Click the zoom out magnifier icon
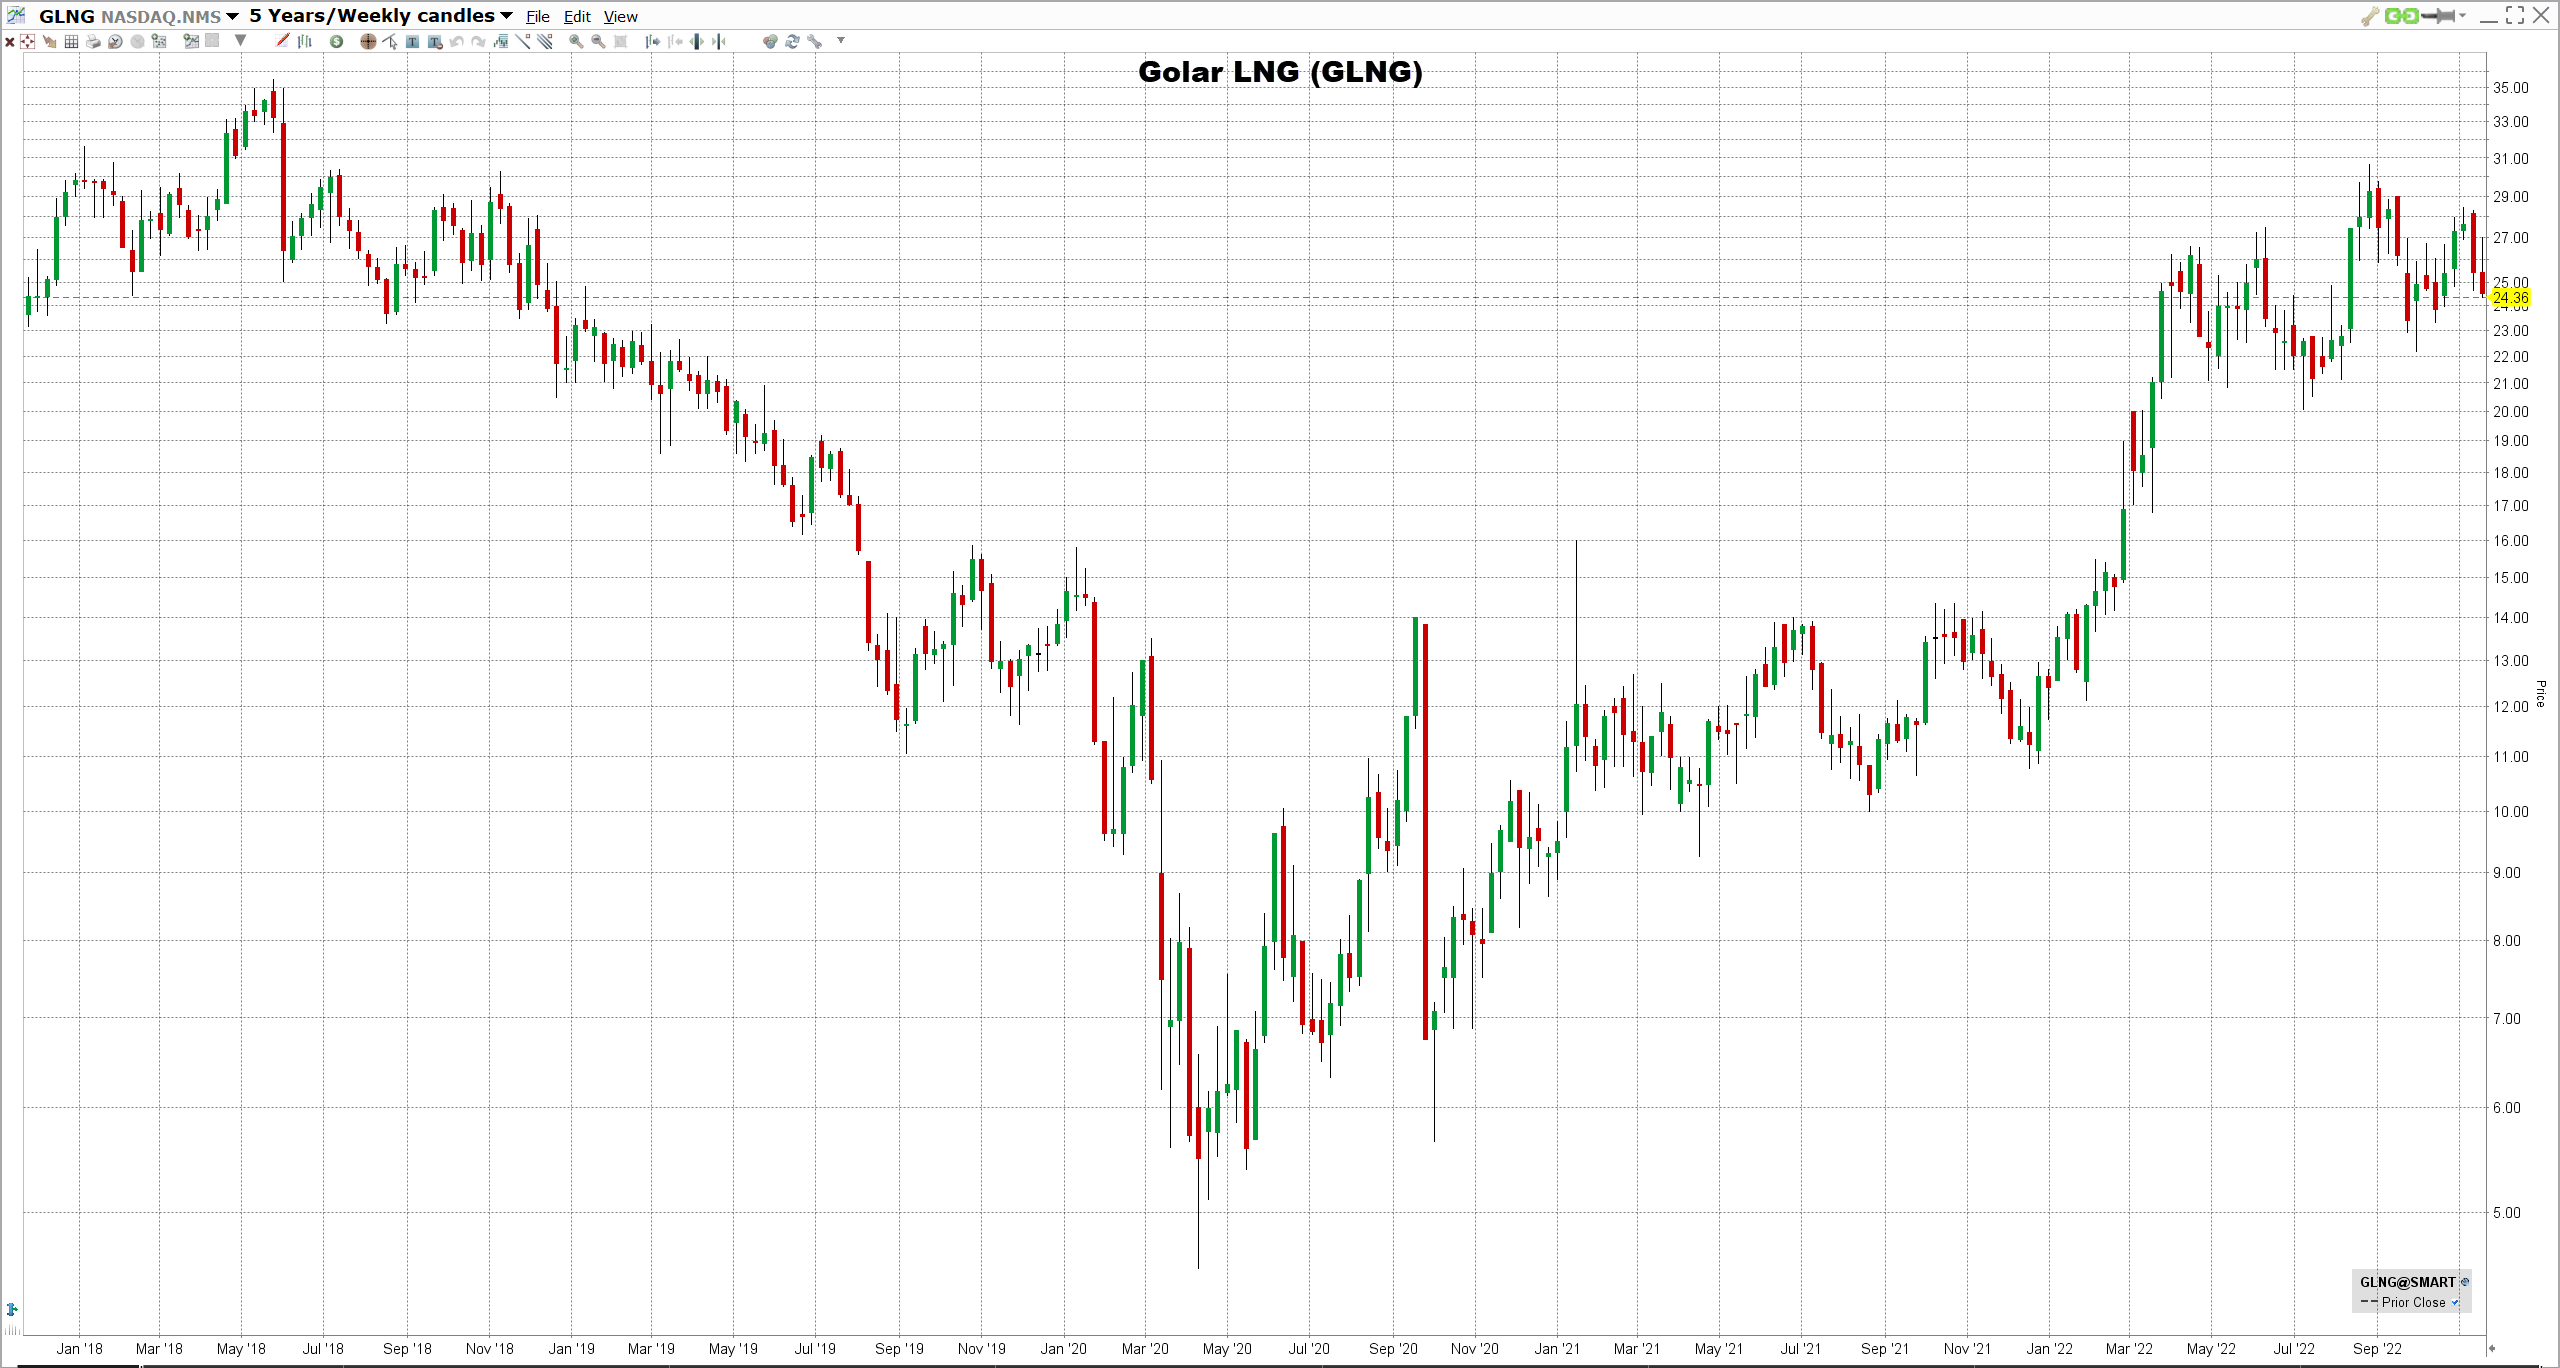2560x1368 pixels. pyautogui.click(x=598, y=41)
